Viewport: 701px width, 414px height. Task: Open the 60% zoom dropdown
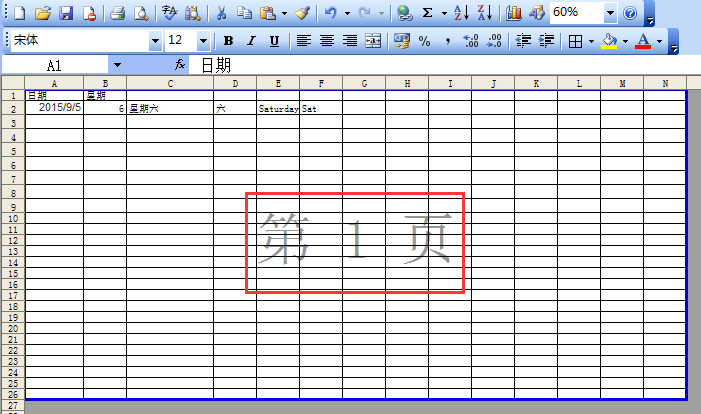pos(610,13)
